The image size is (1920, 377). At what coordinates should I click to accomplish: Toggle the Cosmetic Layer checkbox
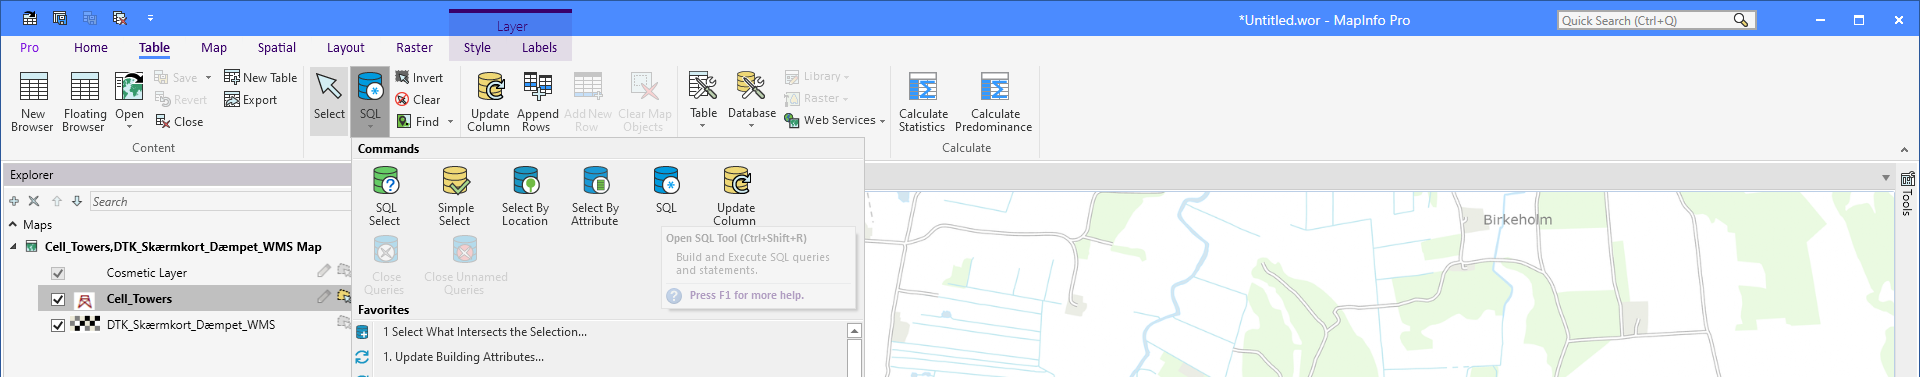58,273
